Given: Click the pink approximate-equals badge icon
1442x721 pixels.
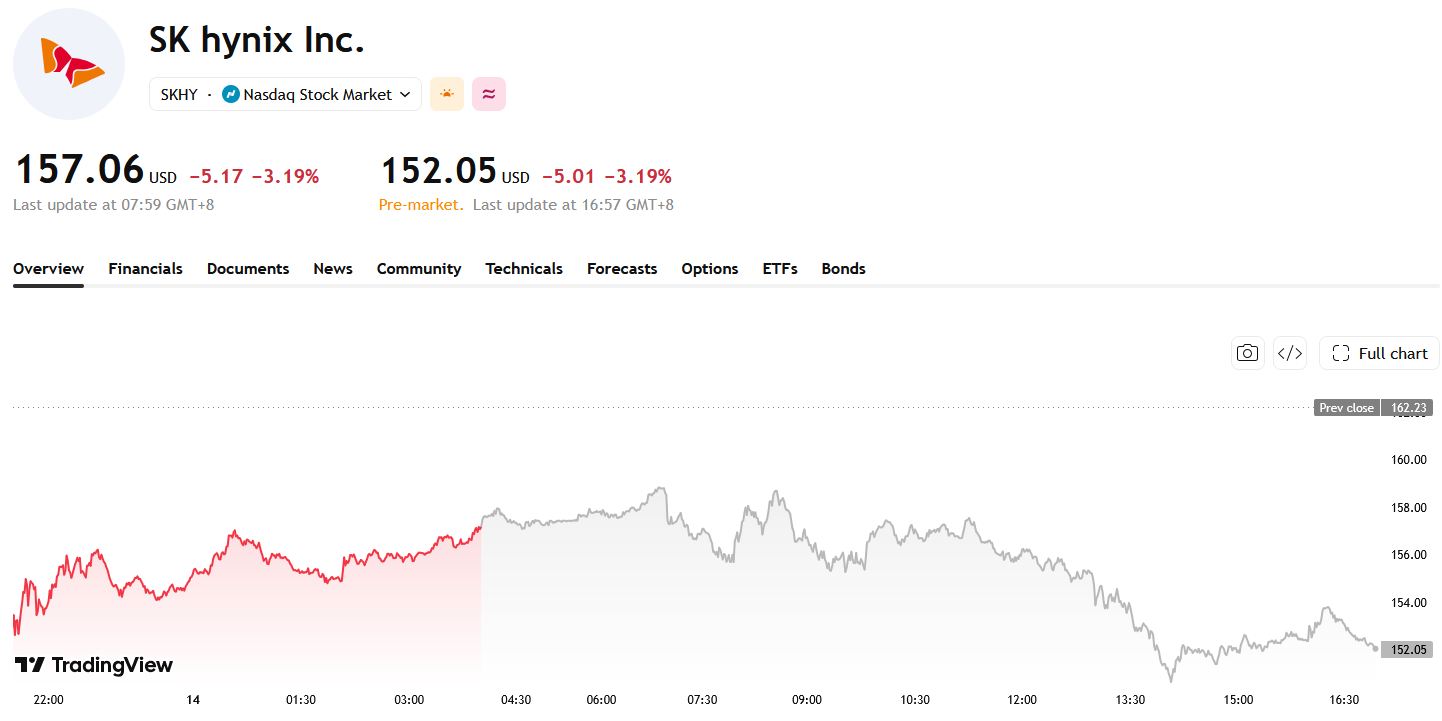Looking at the screenshot, I should point(489,94).
